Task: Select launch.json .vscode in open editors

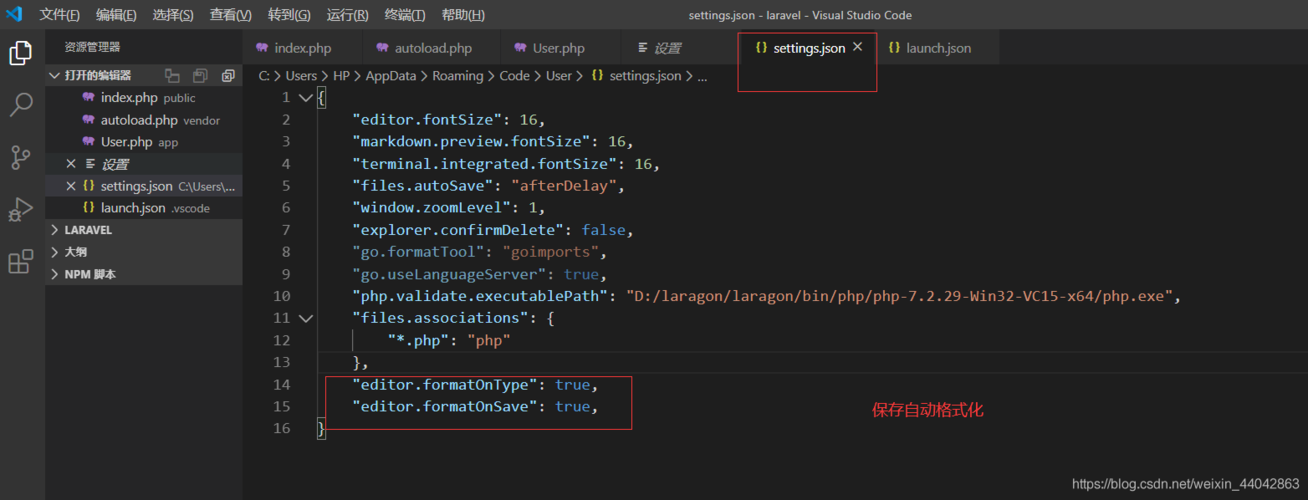Action: point(144,208)
